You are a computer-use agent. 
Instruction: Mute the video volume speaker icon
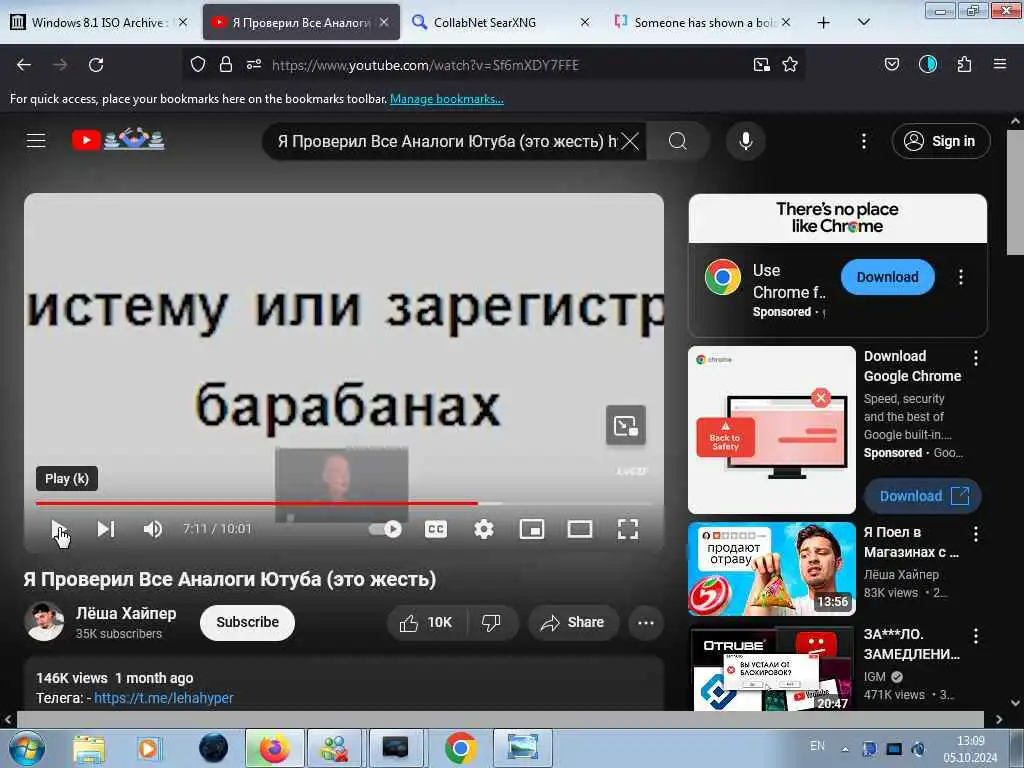click(153, 529)
